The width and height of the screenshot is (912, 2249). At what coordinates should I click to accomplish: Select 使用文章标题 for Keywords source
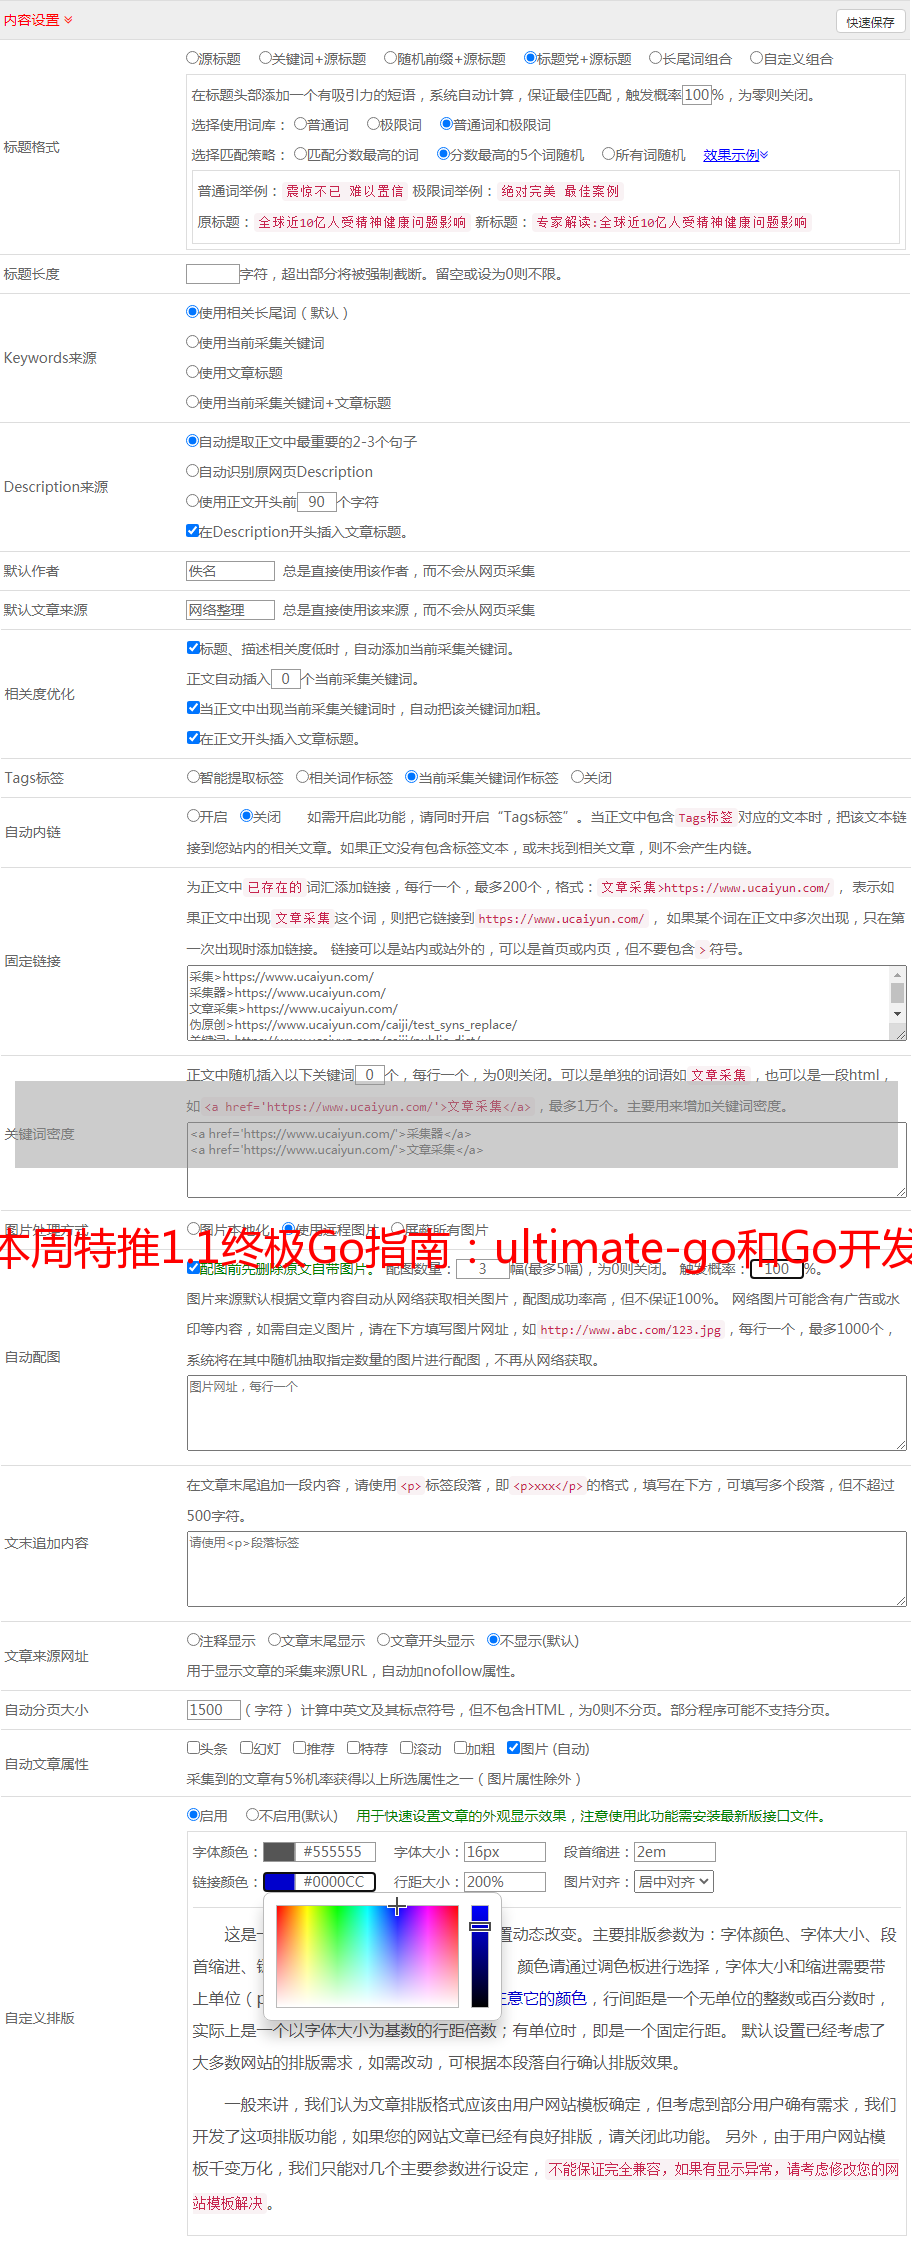coord(192,372)
